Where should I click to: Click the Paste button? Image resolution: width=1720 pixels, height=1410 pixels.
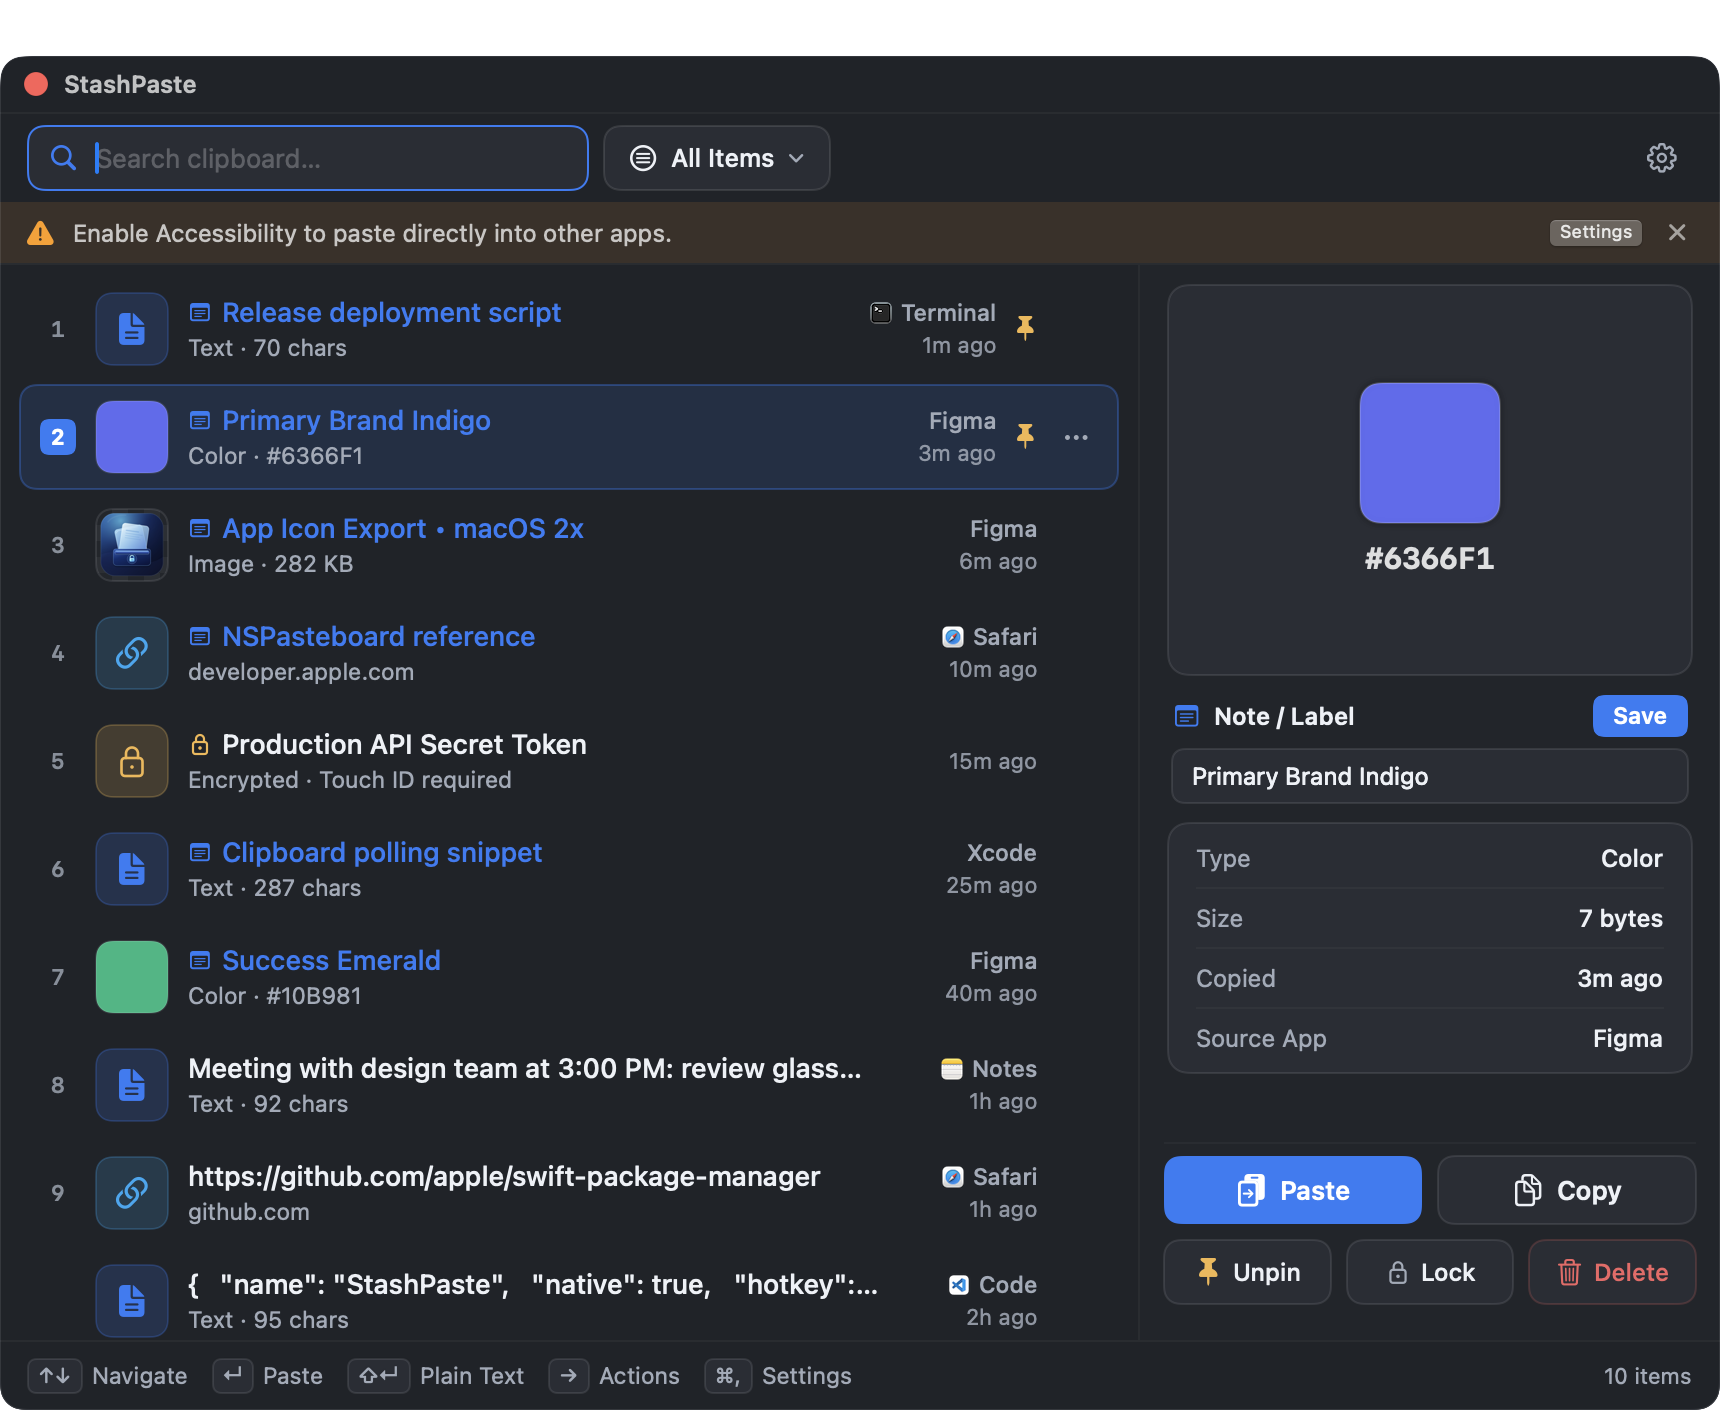click(x=1293, y=1190)
